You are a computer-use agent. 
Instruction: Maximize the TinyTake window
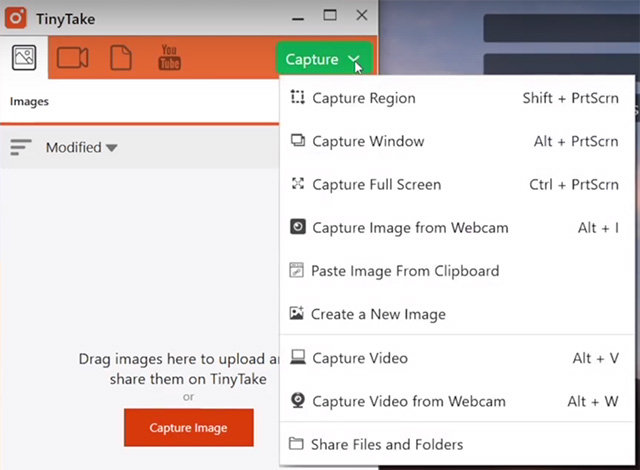(x=330, y=16)
